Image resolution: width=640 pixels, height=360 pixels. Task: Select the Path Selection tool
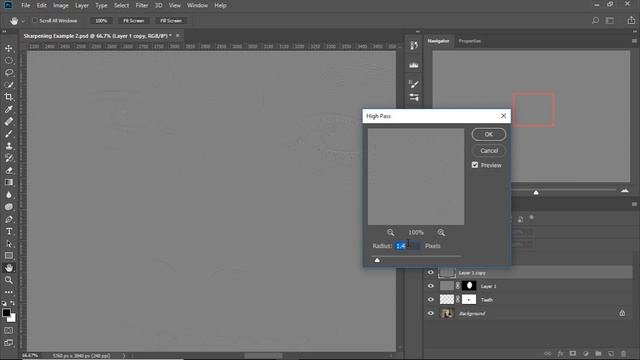pyautogui.click(x=9, y=244)
